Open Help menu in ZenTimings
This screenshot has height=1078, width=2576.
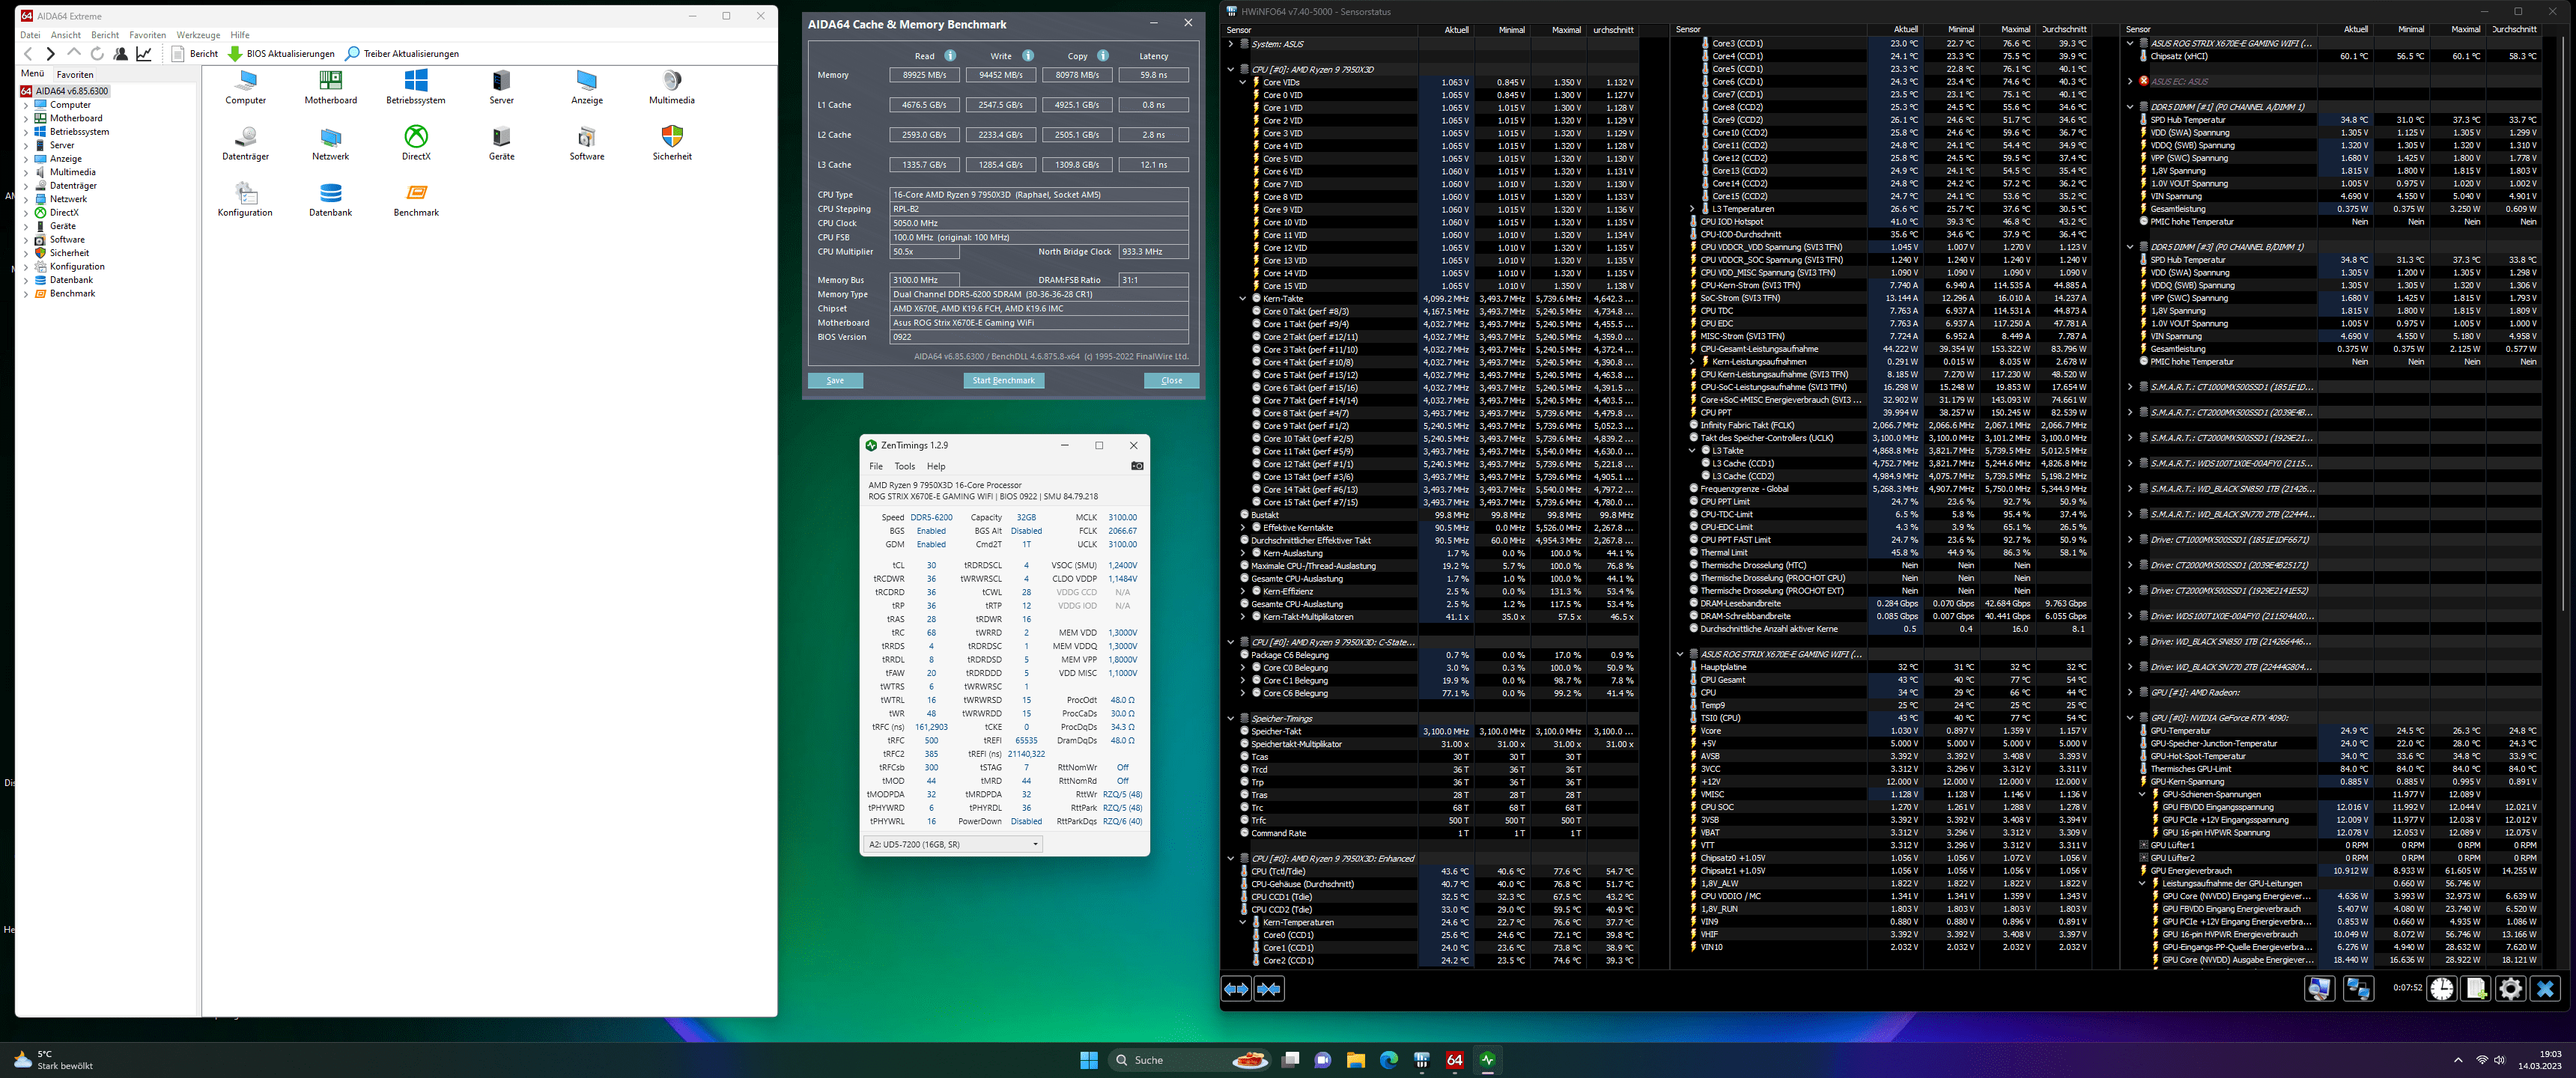point(936,466)
